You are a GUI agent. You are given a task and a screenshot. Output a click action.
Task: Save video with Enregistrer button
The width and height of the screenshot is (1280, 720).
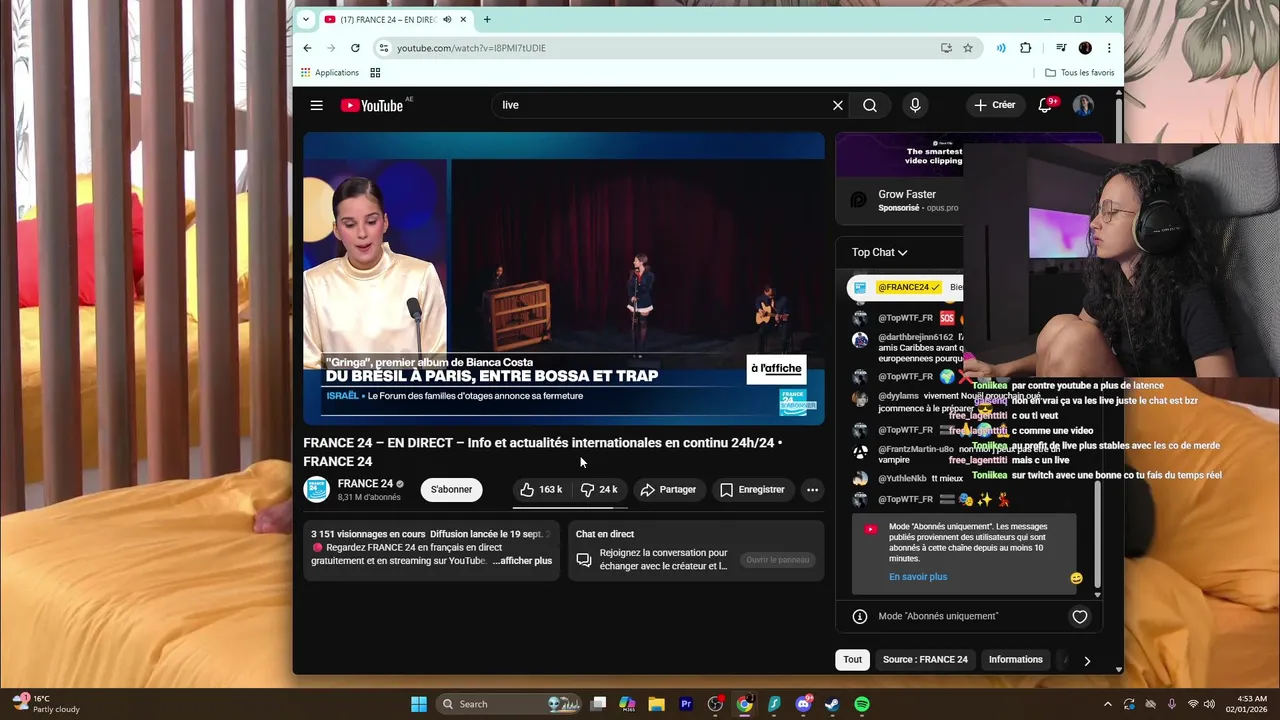click(752, 489)
